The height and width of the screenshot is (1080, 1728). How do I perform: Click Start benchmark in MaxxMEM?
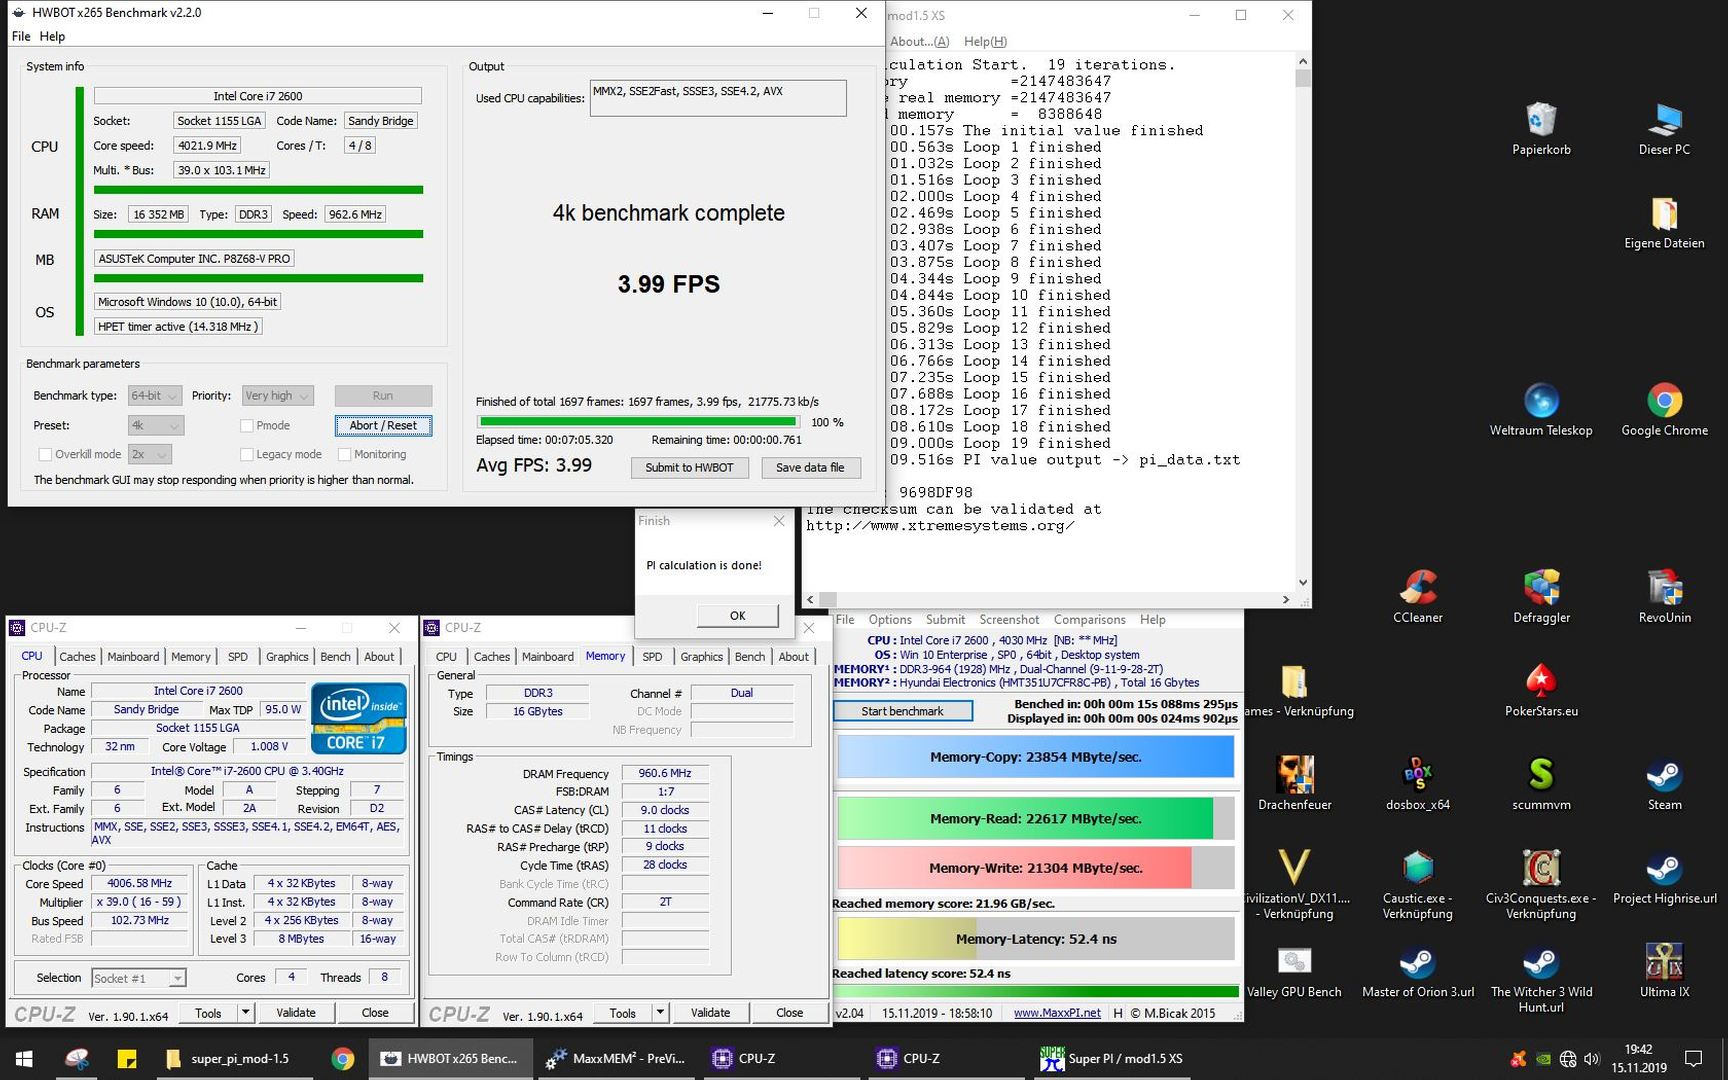(902, 711)
